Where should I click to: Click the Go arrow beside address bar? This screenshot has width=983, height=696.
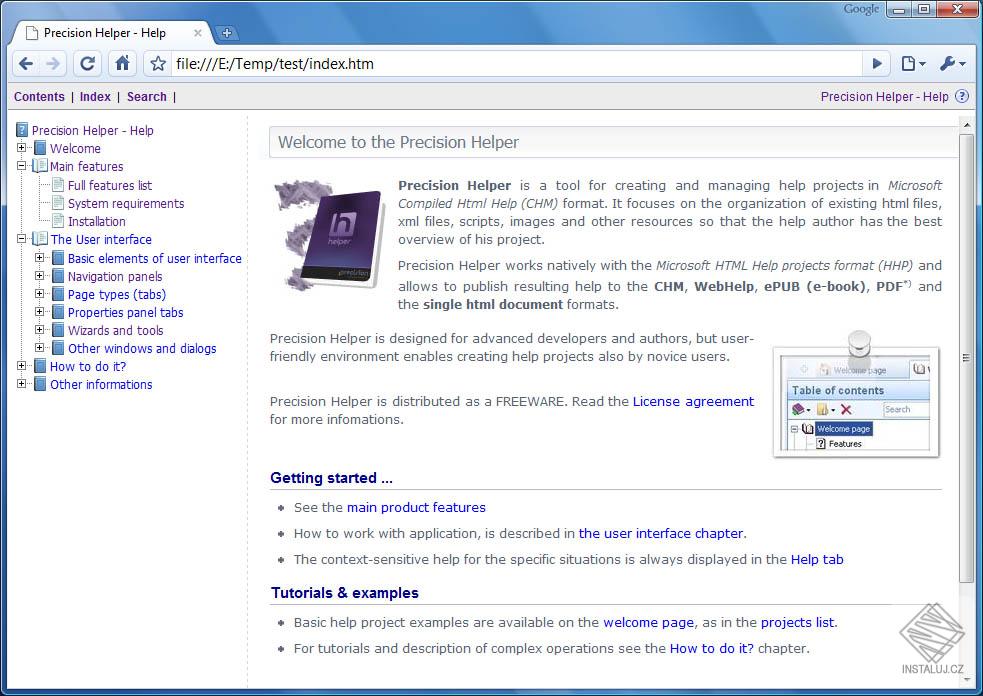point(877,63)
